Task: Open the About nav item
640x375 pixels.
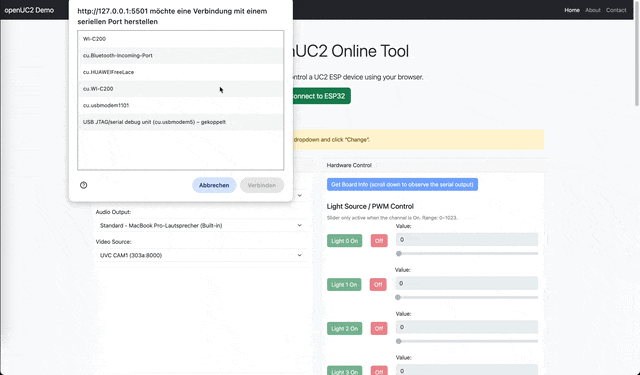Action: click(593, 10)
